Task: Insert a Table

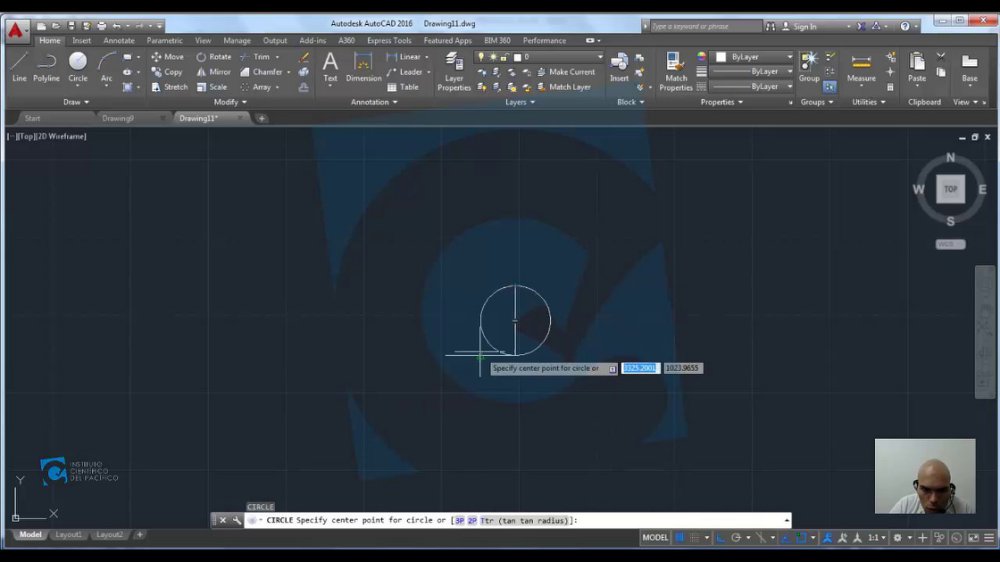Action: [403, 87]
